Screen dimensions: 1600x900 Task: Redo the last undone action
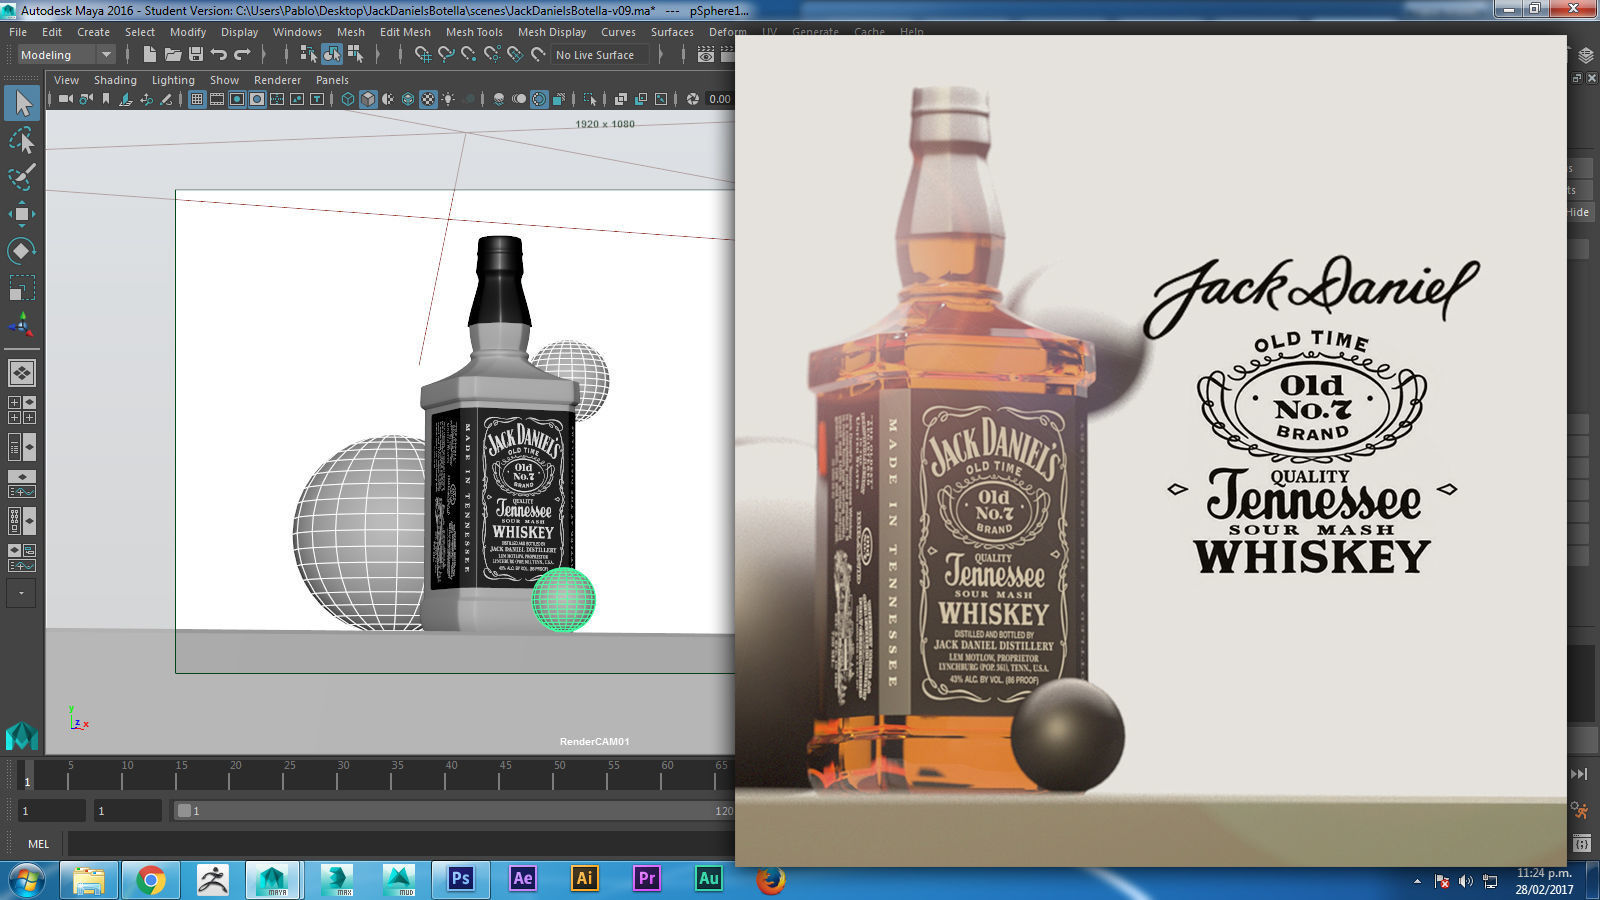pyautogui.click(x=242, y=55)
